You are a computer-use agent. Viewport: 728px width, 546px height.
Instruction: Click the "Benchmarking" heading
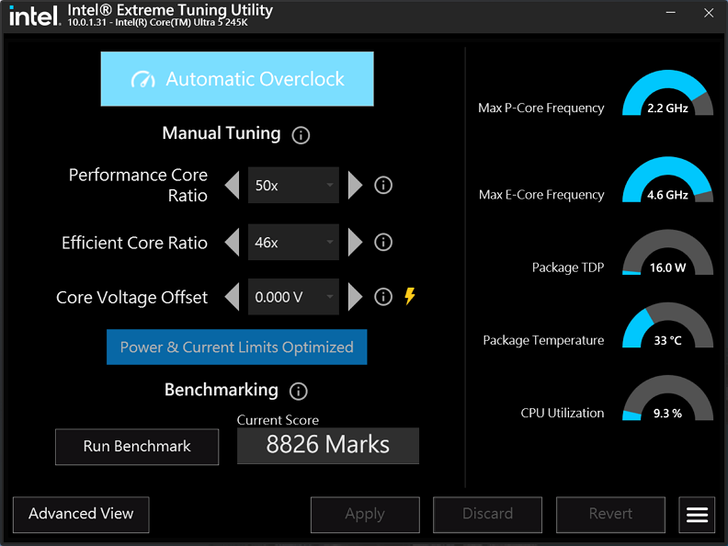point(221,390)
